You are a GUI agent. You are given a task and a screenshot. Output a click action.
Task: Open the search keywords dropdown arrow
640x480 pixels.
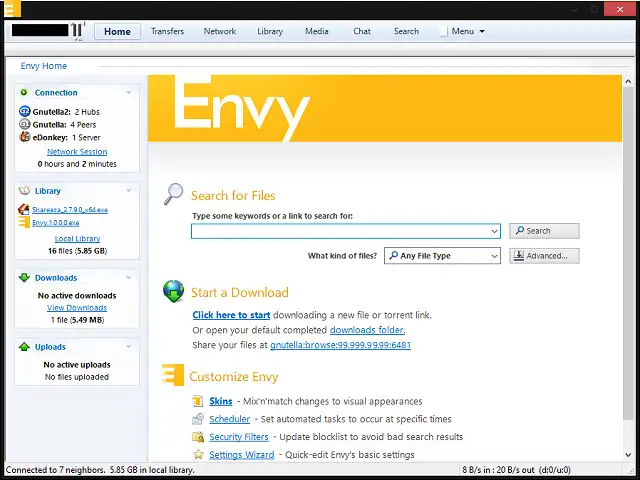point(494,231)
